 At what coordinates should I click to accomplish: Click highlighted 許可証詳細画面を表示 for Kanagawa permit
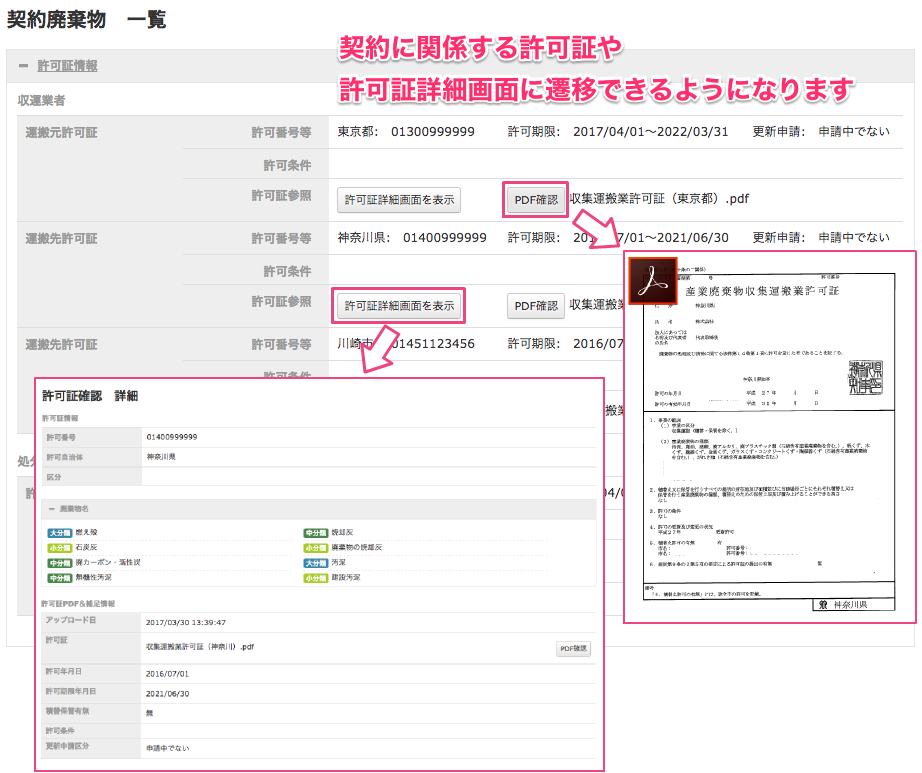tap(399, 306)
